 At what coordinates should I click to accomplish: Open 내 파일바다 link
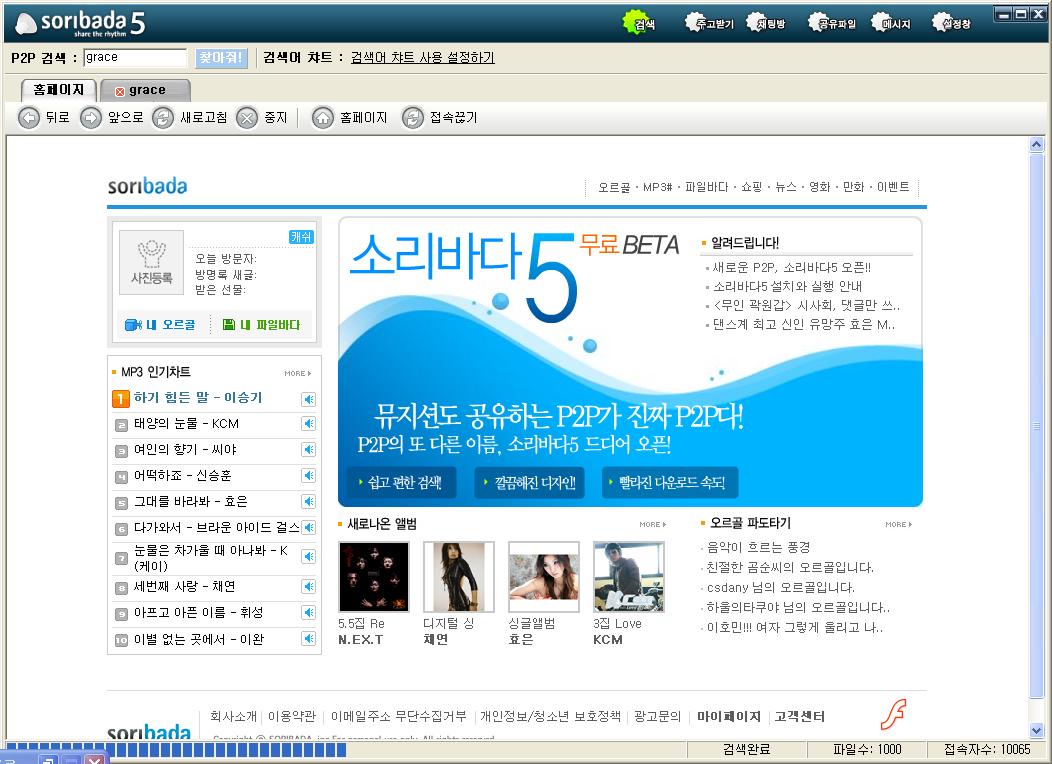[261, 325]
